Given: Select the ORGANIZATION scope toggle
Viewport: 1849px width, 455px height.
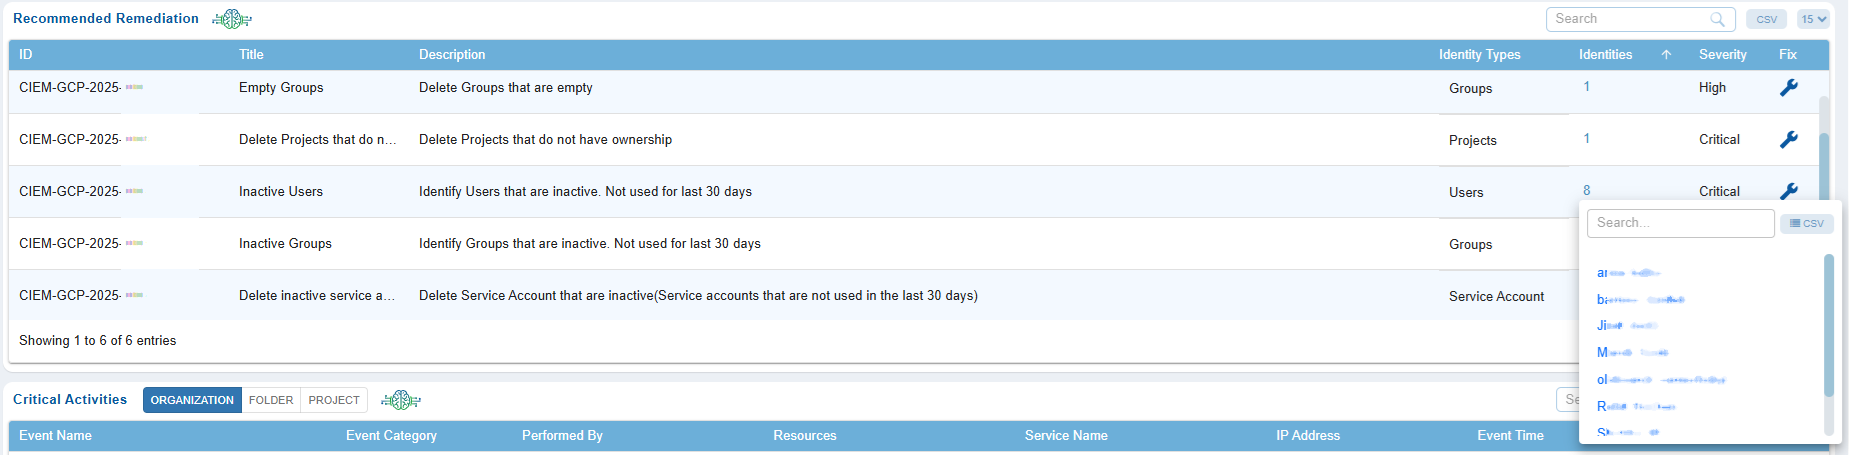Looking at the screenshot, I should pyautogui.click(x=192, y=400).
